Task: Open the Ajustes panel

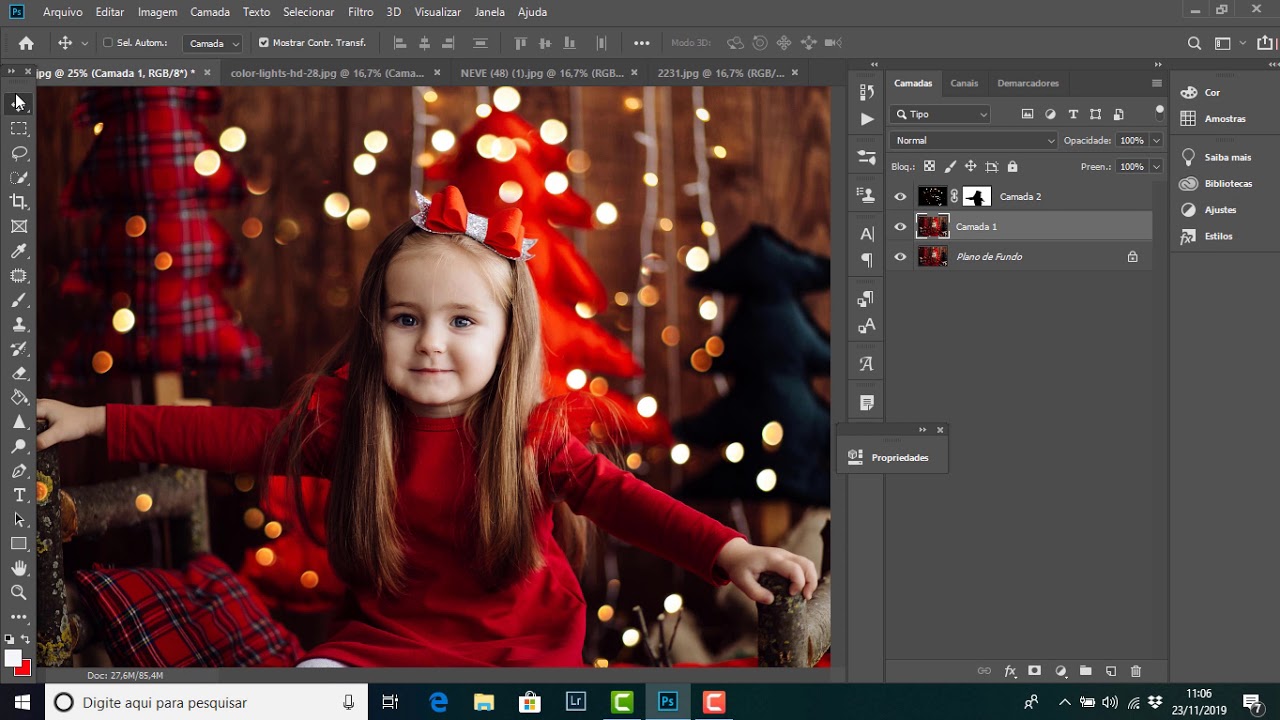Action: pyautogui.click(x=1208, y=210)
